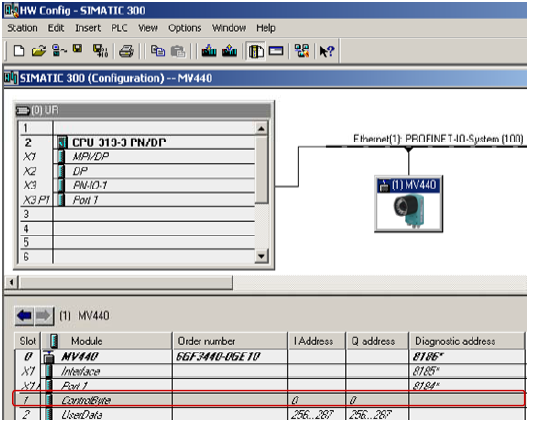Click the horizontal scrollbar thumb
This screenshot has height=426, width=537.
pyautogui.click(x=126, y=283)
